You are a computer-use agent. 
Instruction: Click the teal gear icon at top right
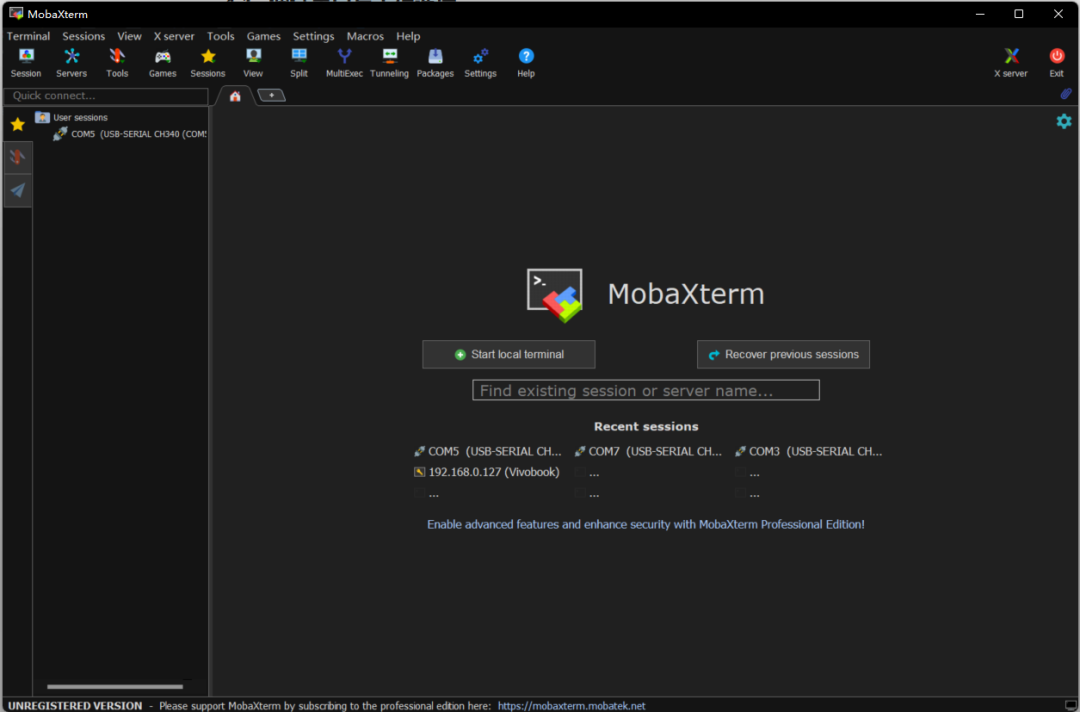1063,121
